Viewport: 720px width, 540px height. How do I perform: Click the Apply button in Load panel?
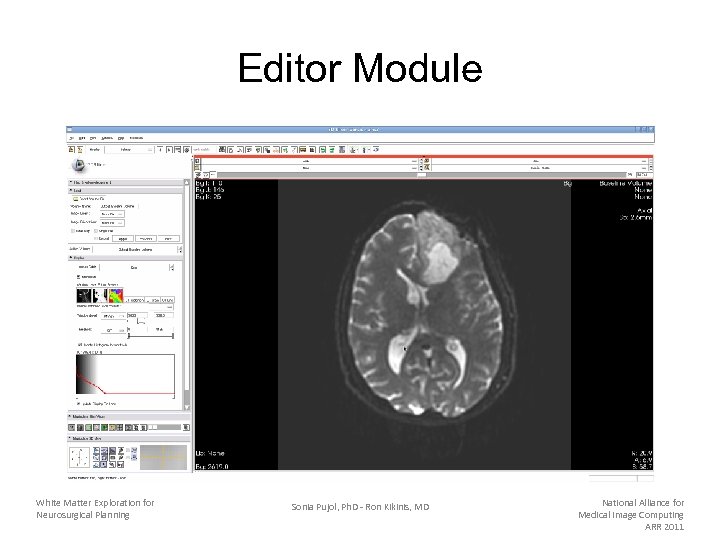(123, 238)
